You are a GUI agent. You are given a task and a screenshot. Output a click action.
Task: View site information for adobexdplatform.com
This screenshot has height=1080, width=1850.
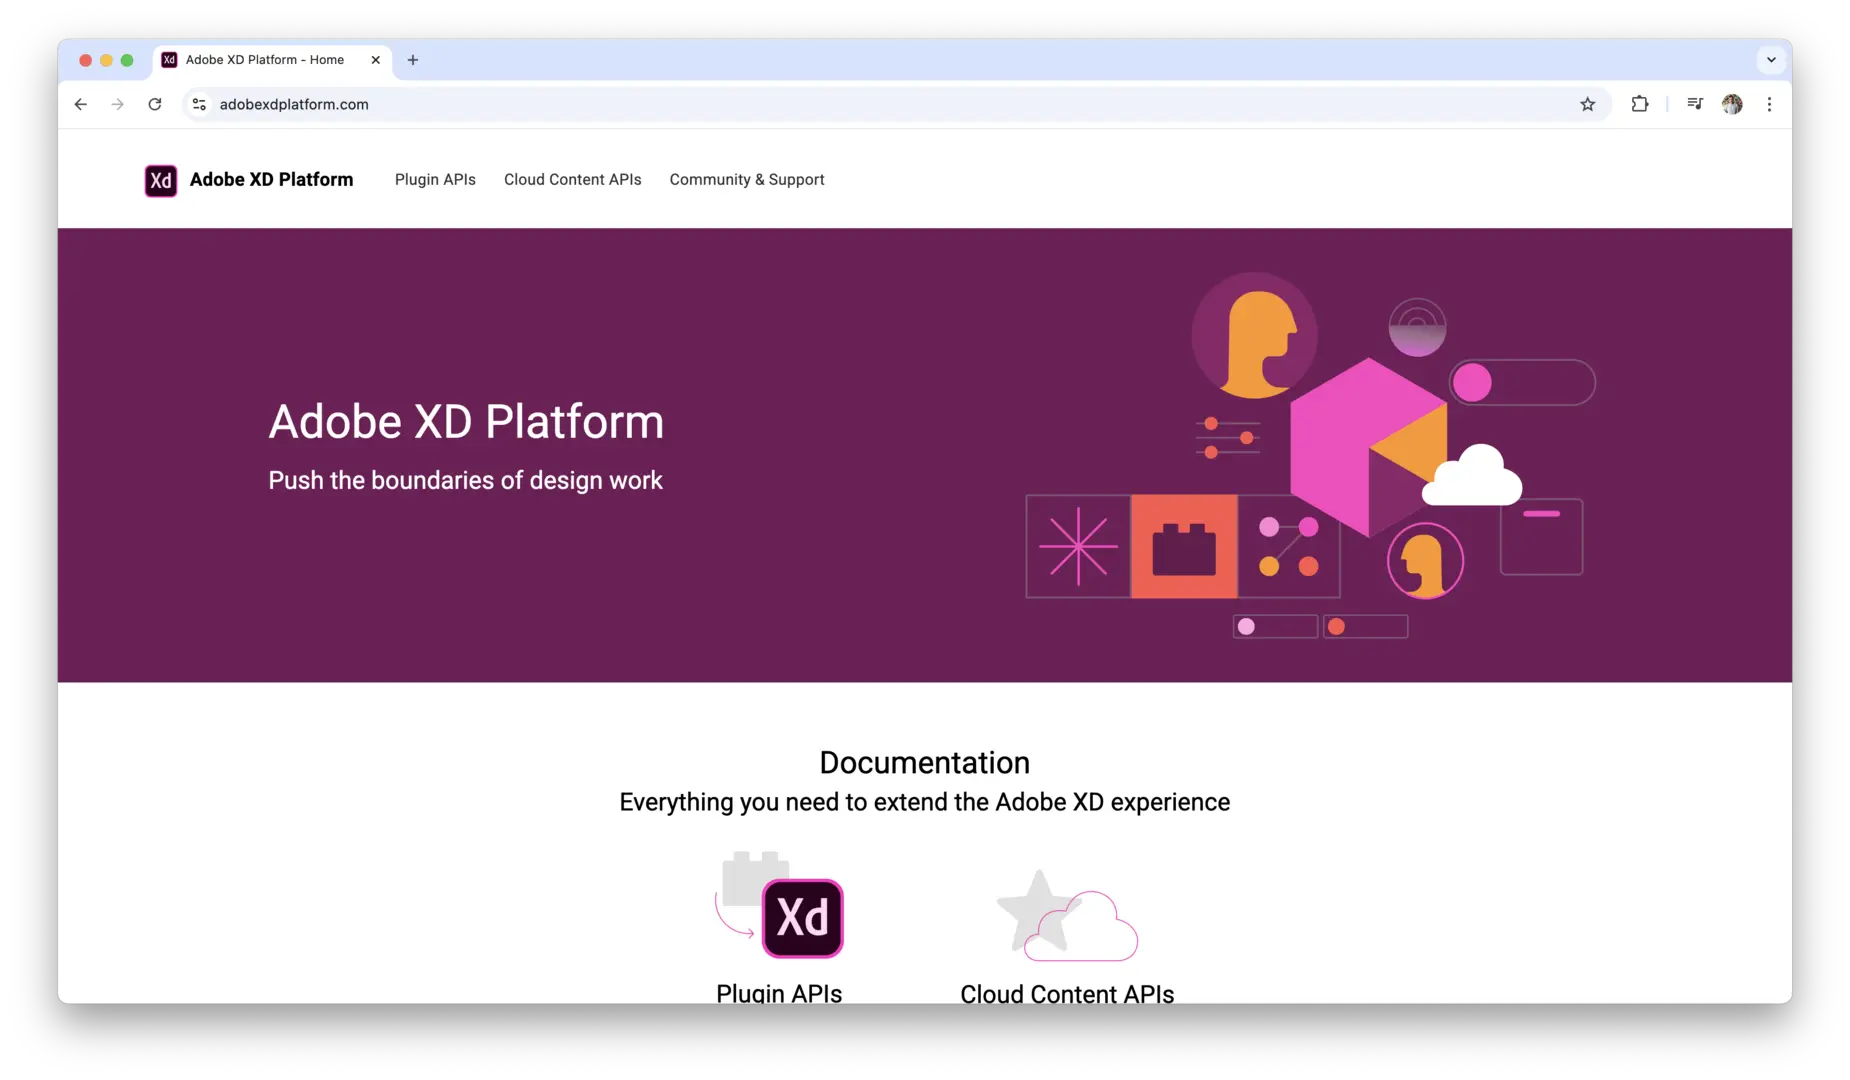click(x=200, y=104)
